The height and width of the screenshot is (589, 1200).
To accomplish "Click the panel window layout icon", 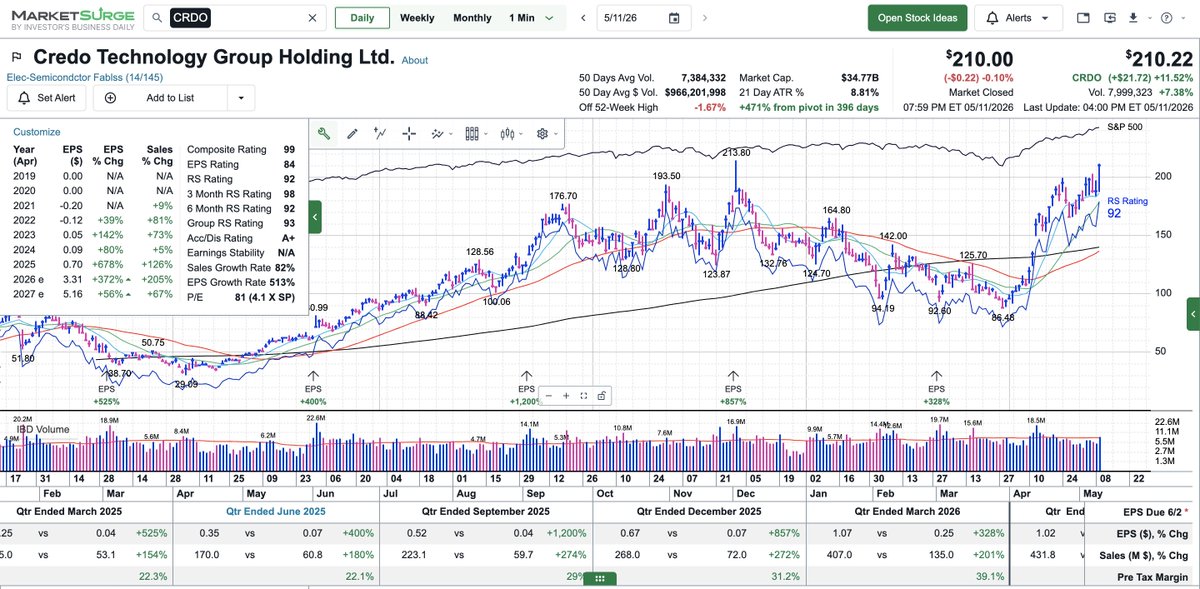I will pos(1083,18).
